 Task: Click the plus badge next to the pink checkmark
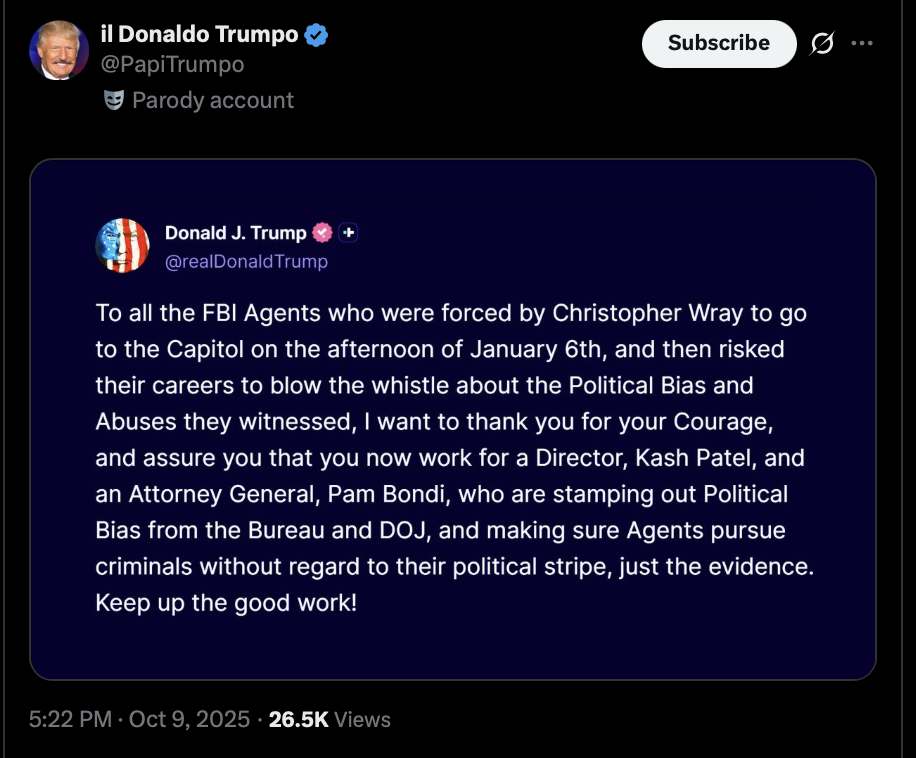tap(348, 233)
